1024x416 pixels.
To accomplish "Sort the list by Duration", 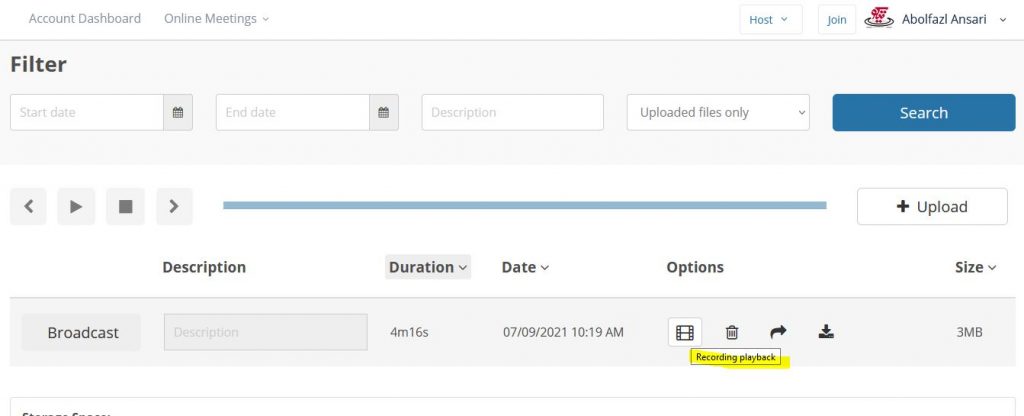I will 428,267.
